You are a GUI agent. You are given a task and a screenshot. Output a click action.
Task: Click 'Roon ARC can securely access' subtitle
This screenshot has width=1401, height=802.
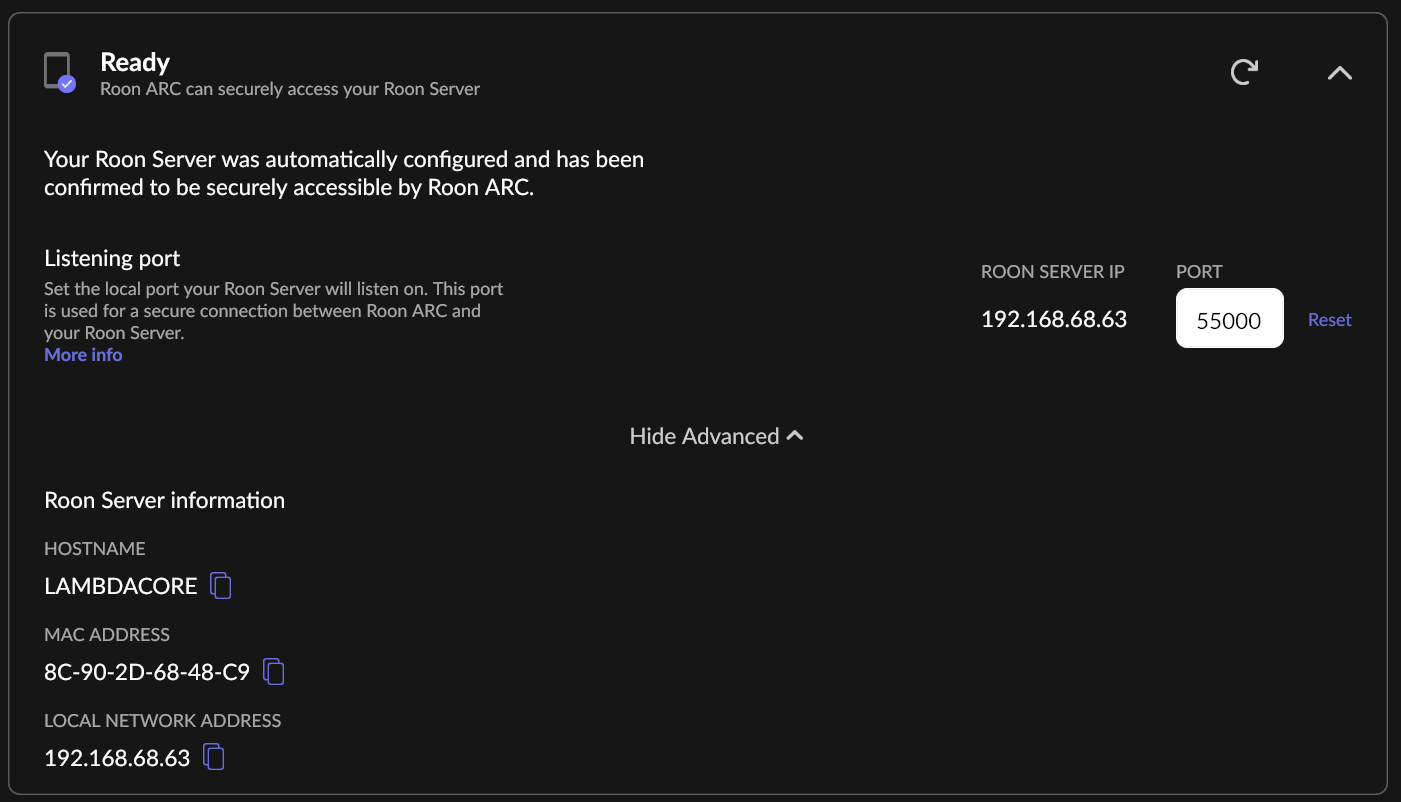[x=290, y=89]
